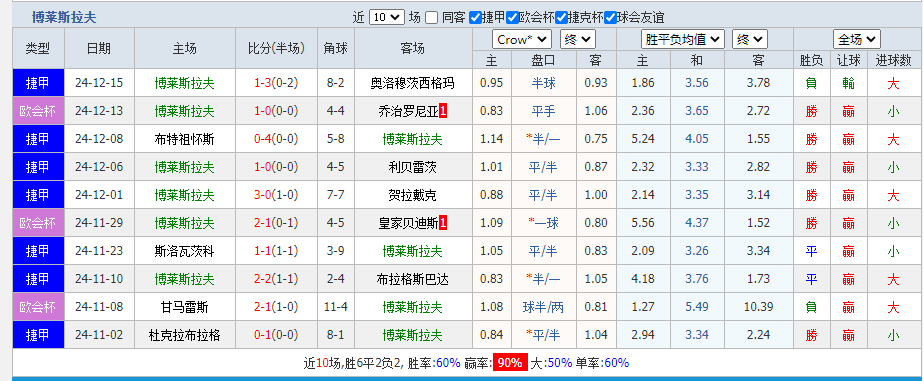Viewport: 923px width, 381px height.
Task: Open the 胜平负均值 dropdown
Action: pos(682,39)
